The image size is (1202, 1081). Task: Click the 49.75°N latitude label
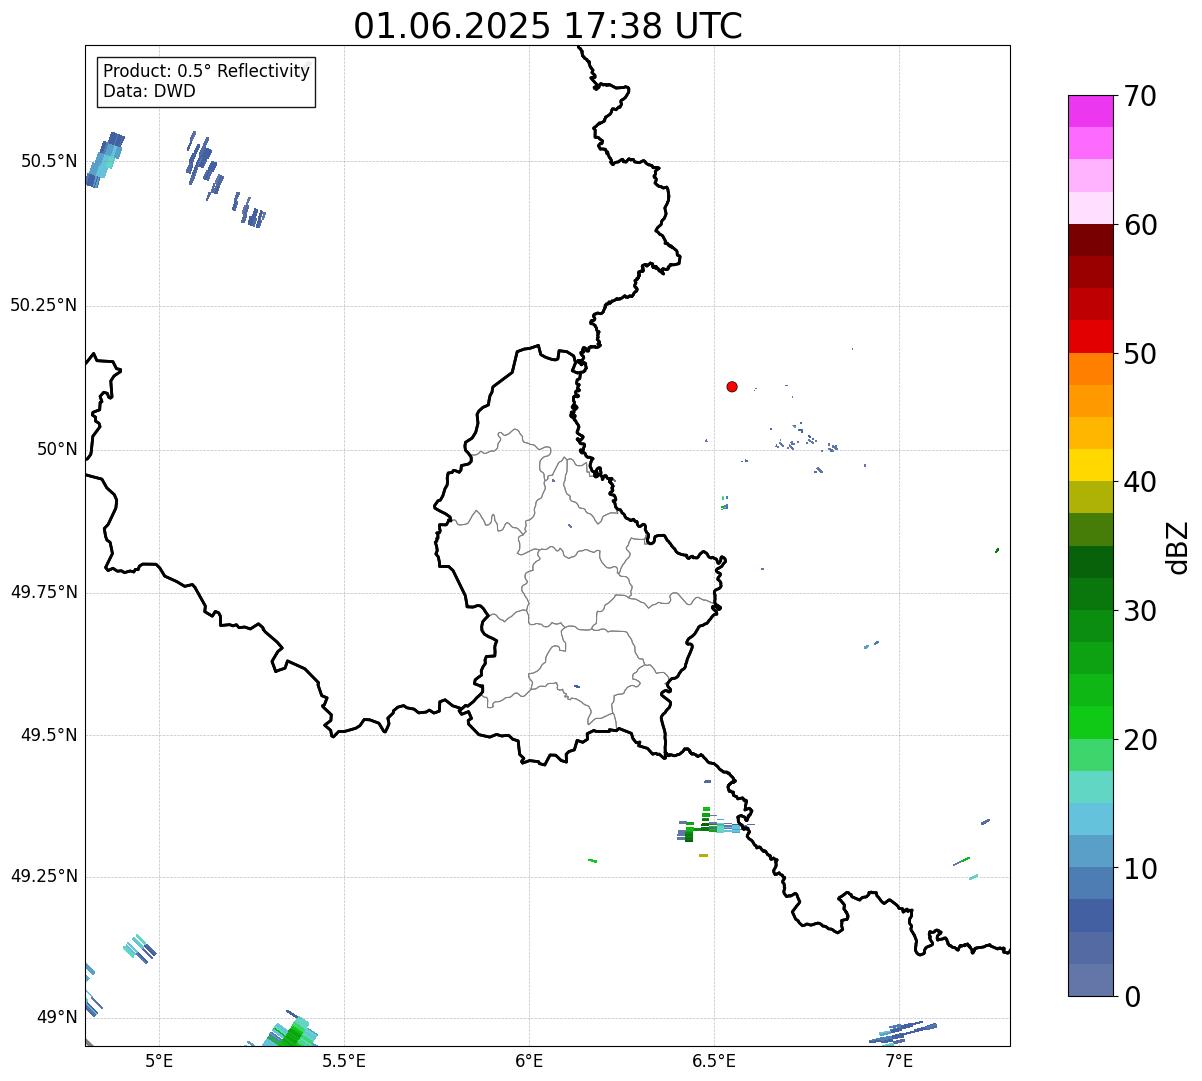click(x=44, y=592)
